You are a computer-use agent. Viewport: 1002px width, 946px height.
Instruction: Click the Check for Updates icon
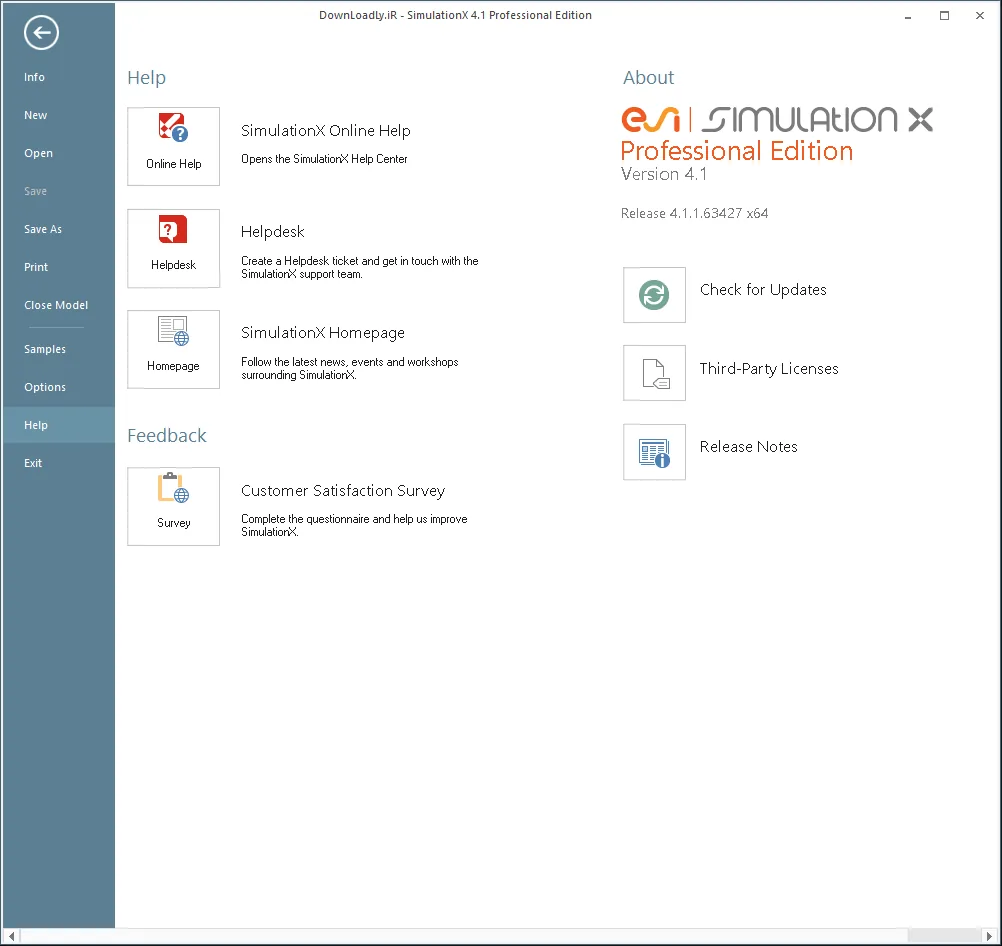[654, 295]
